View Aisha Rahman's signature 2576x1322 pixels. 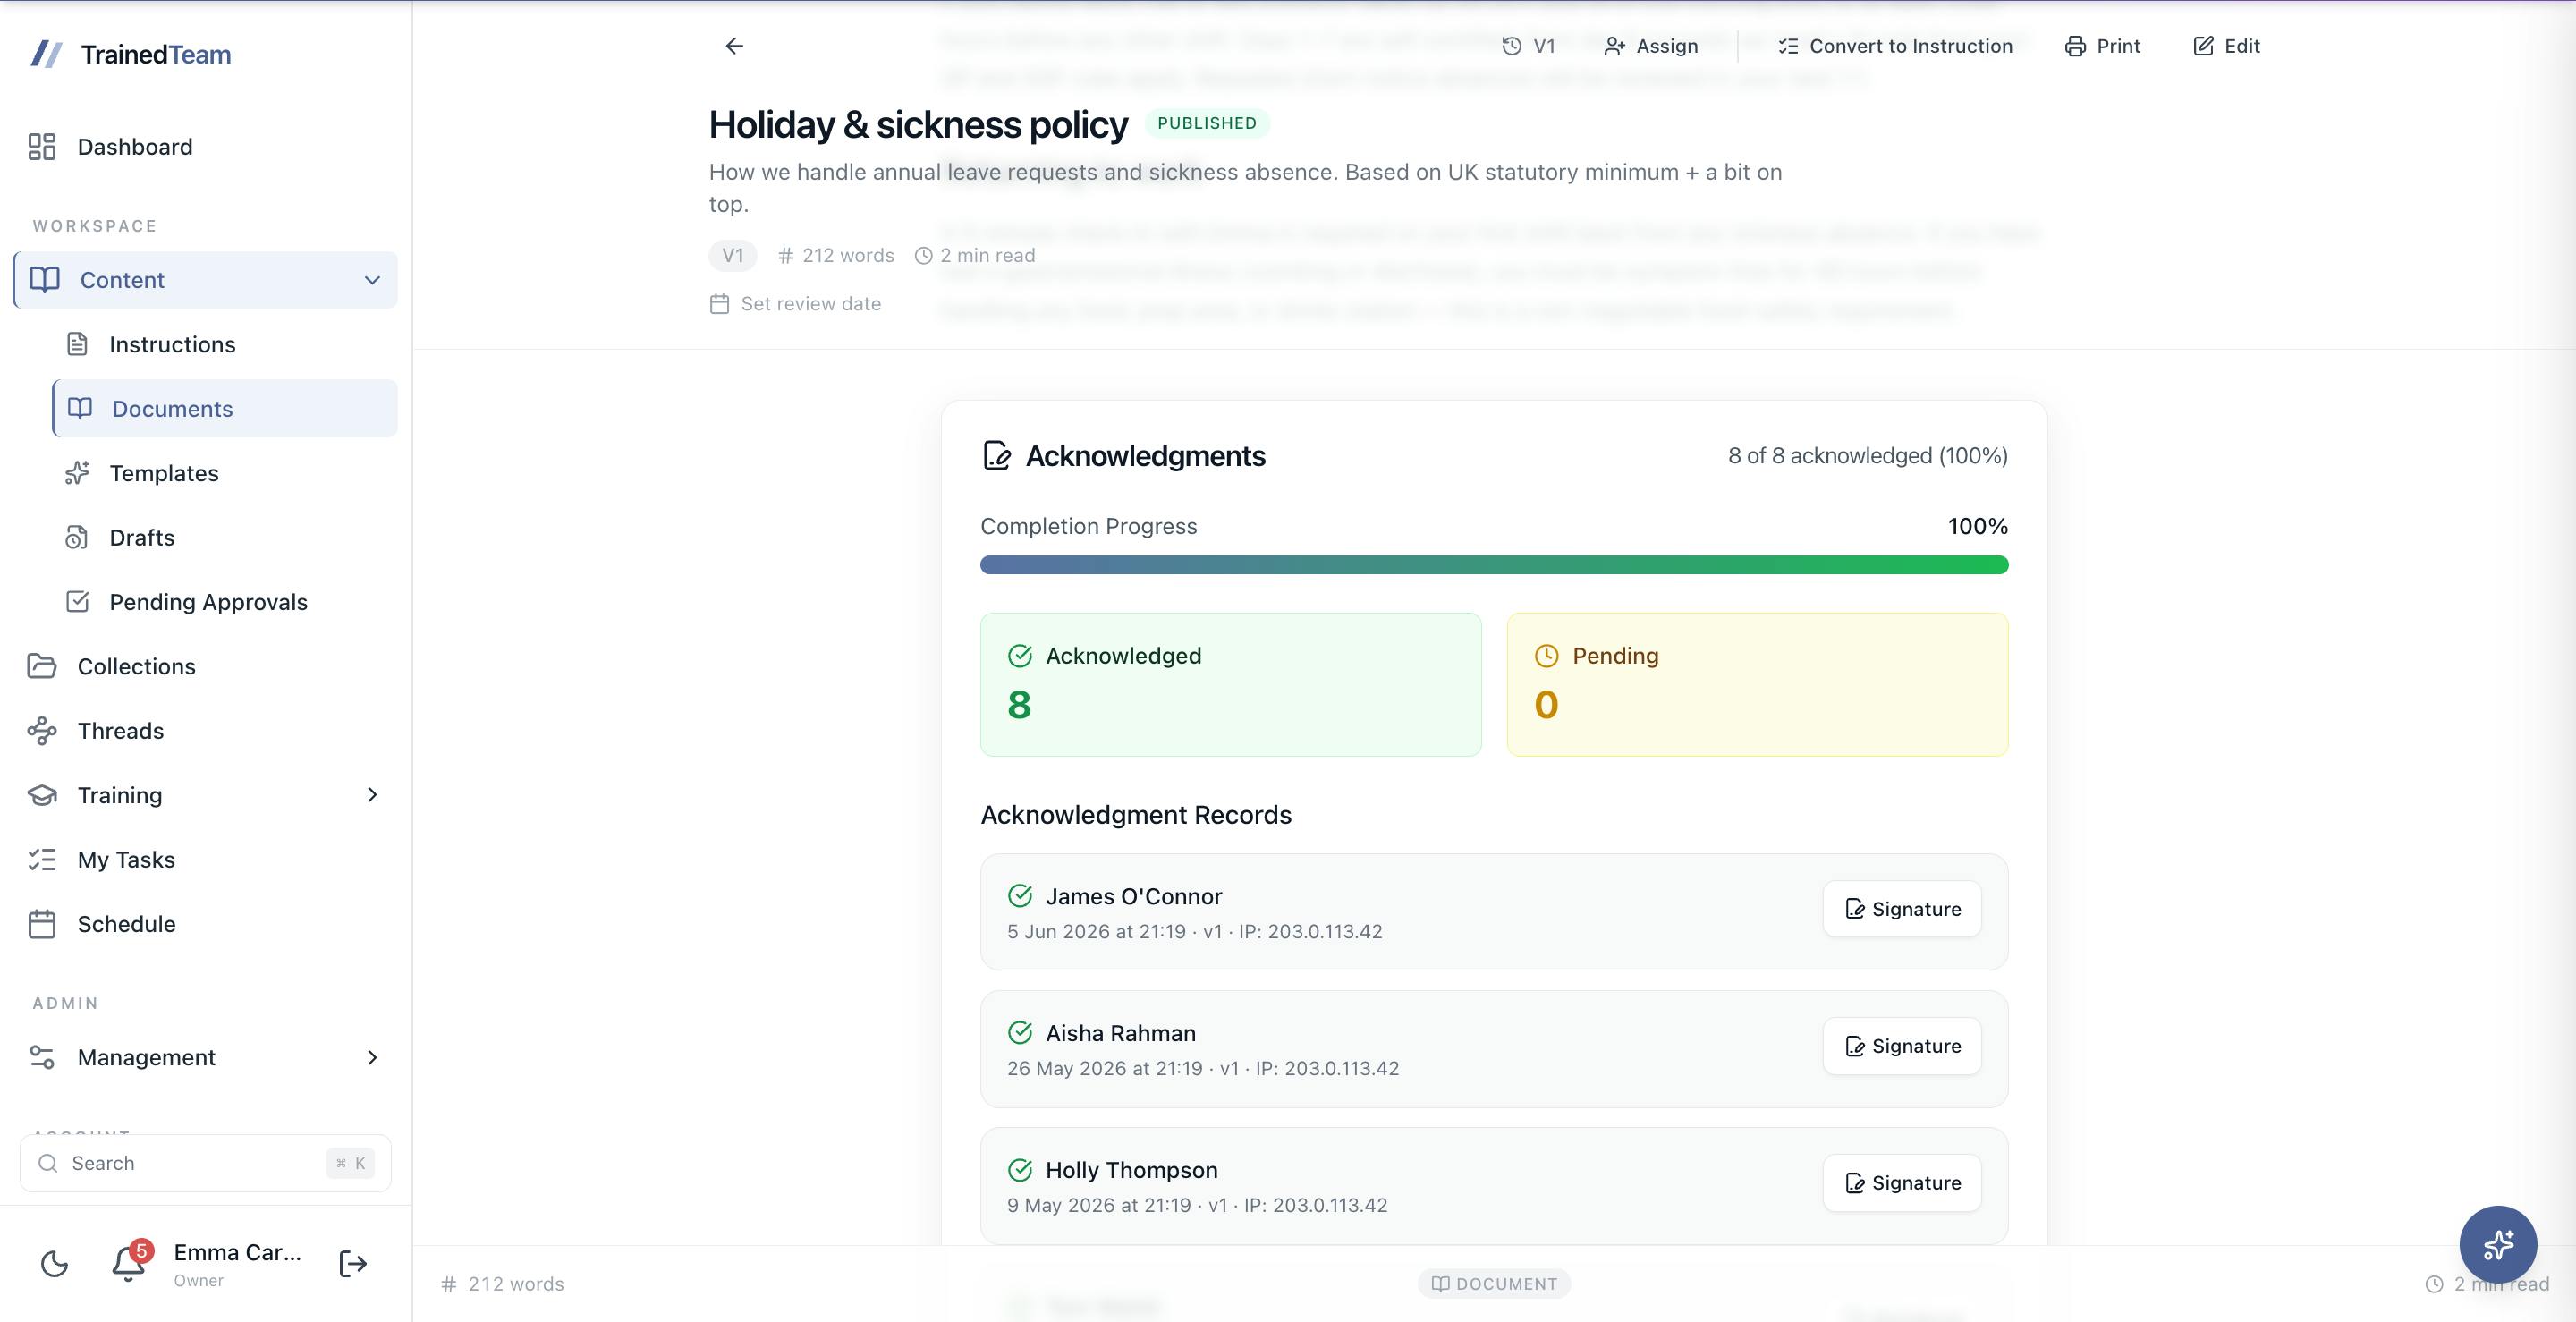point(1902,1046)
